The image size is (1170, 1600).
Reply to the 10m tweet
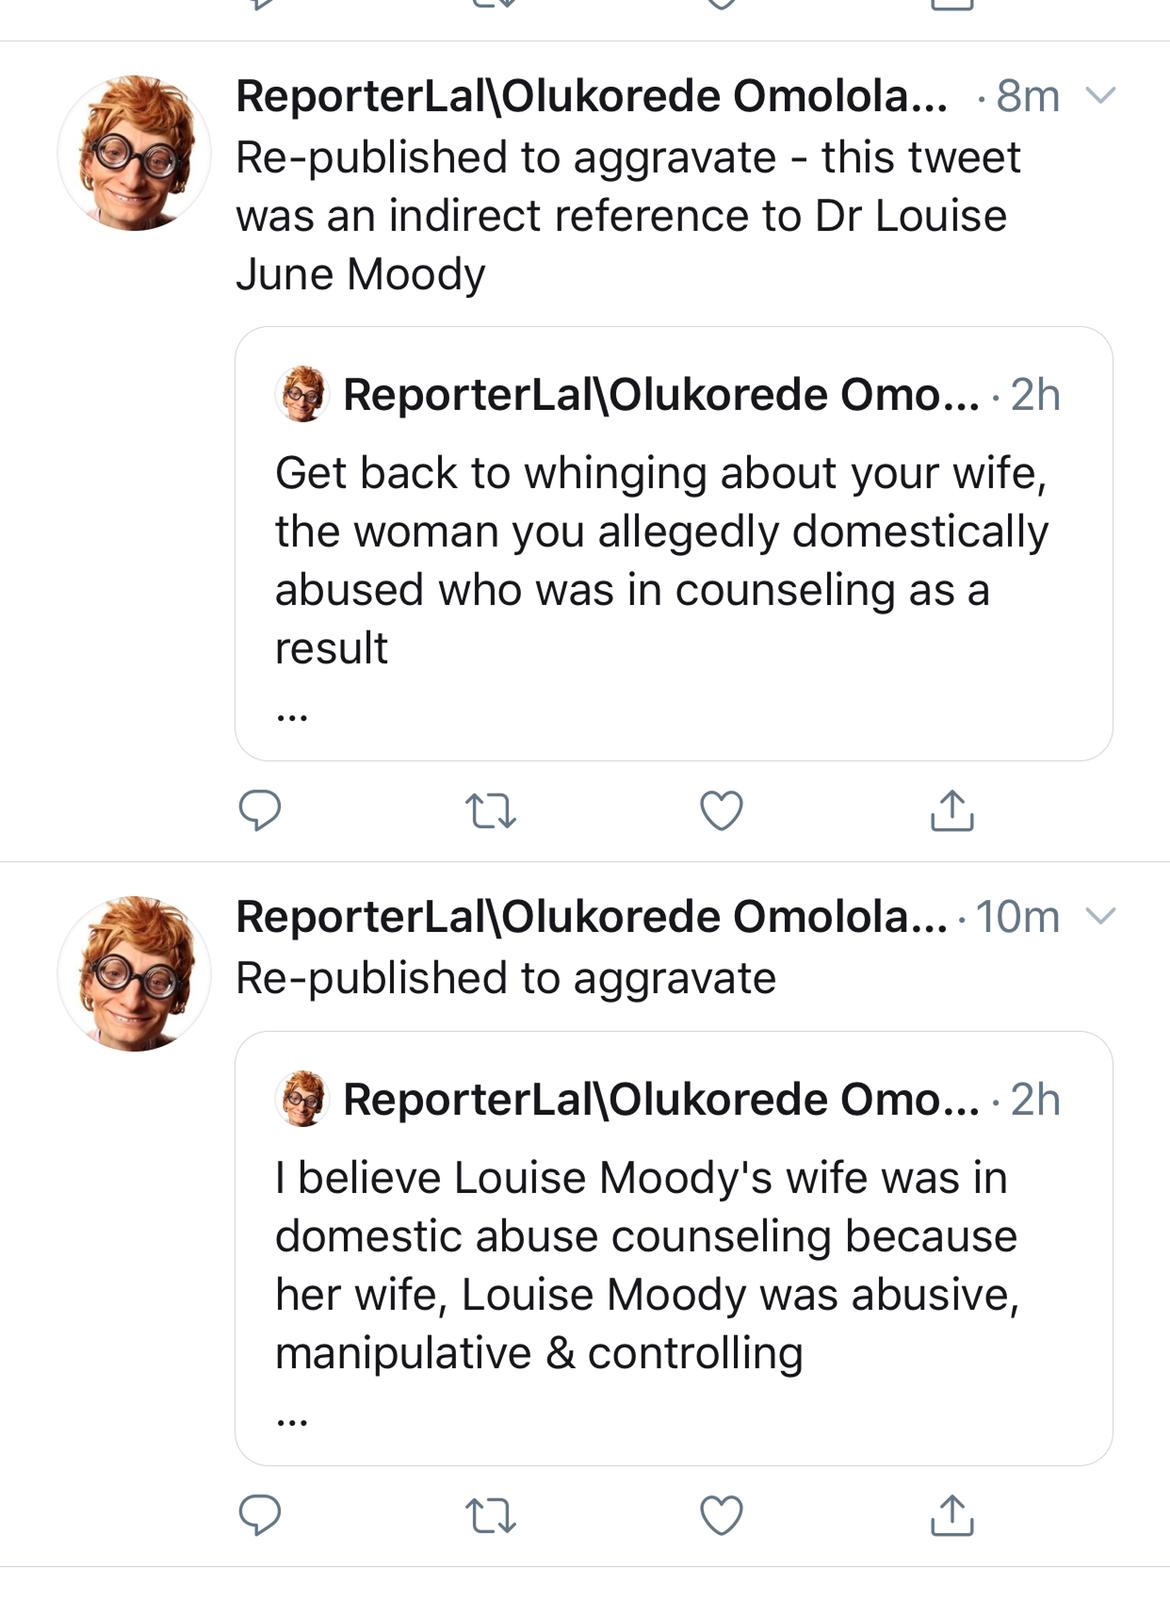(x=259, y=1515)
